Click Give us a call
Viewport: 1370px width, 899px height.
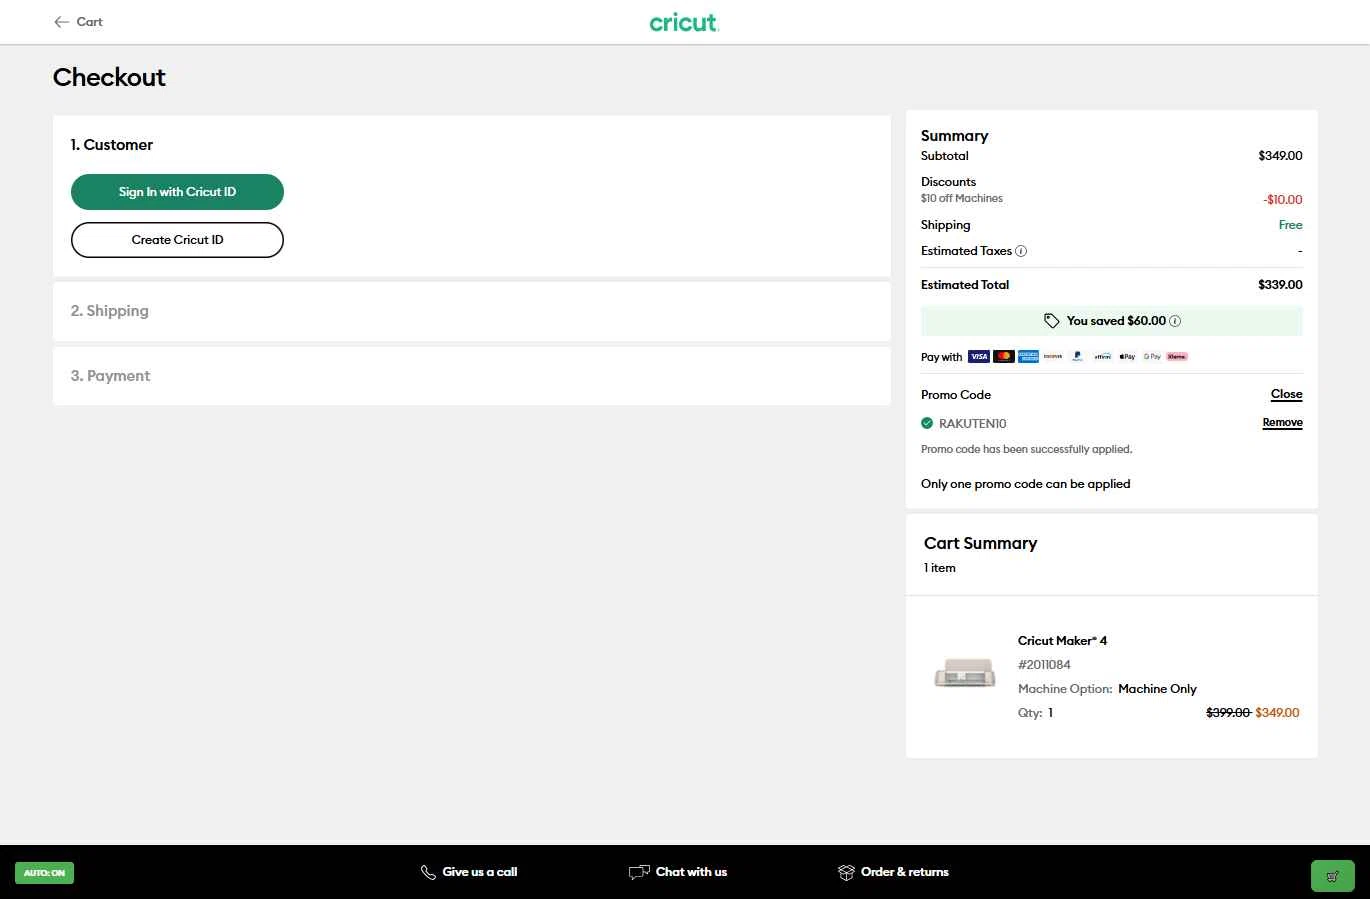click(x=480, y=872)
